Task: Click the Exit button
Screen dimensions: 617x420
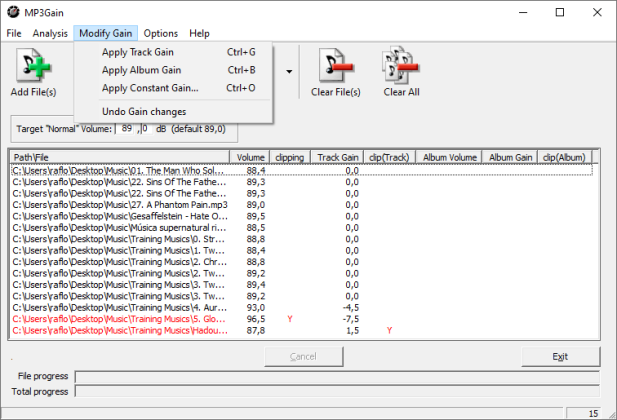Action: click(560, 357)
